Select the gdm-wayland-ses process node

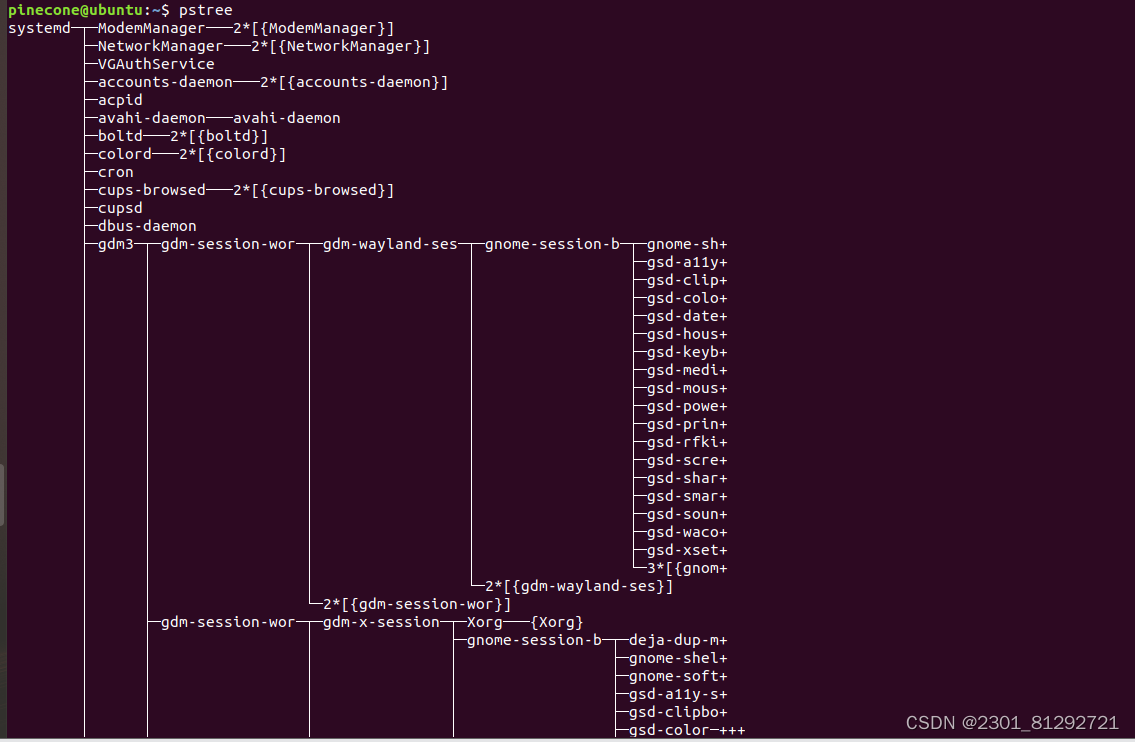tap(390, 245)
